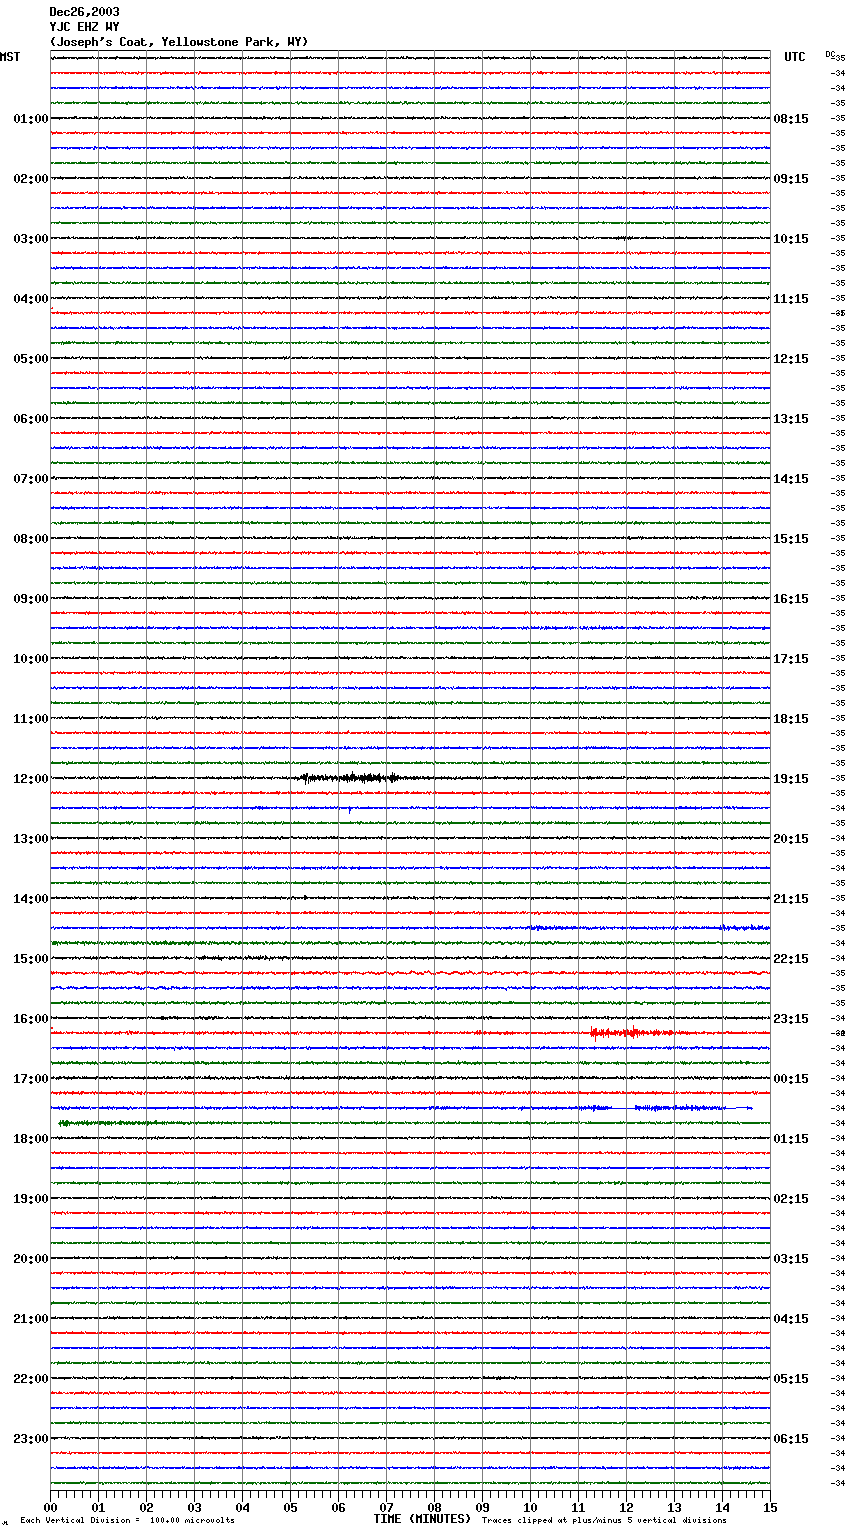Click the 06:15 UTC time label
Image resolution: width=850 pixels, height=1534 pixels.
pyautogui.click(x=791, y=1439)
